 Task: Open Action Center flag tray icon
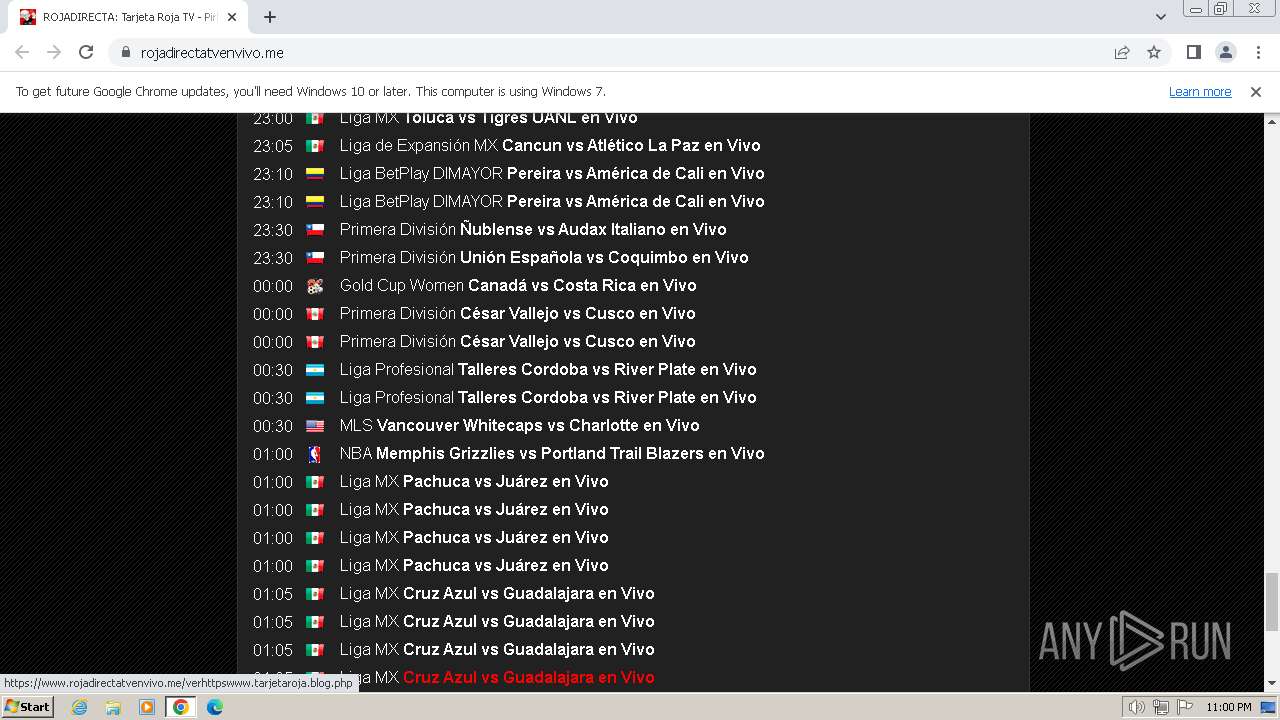coord(1185,707)
